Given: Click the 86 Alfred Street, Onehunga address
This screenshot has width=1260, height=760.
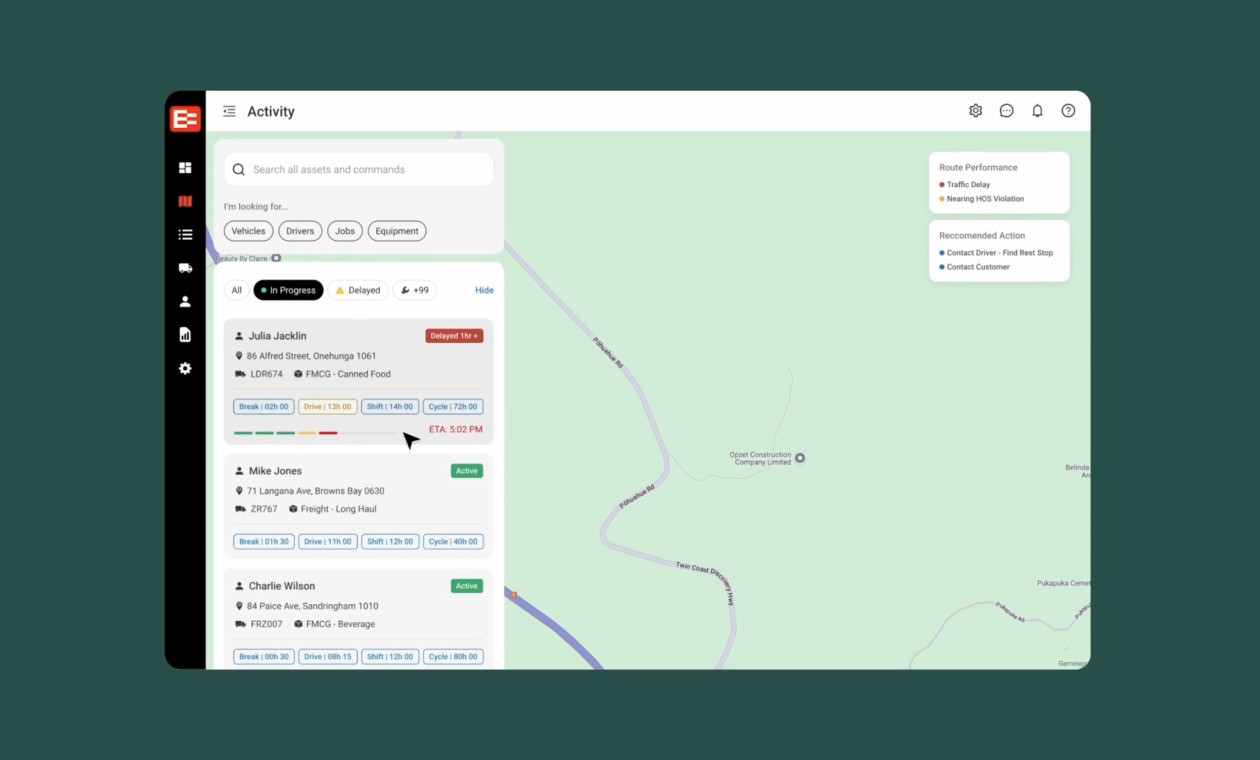Looking at the screenshot, I should [312, 356].
